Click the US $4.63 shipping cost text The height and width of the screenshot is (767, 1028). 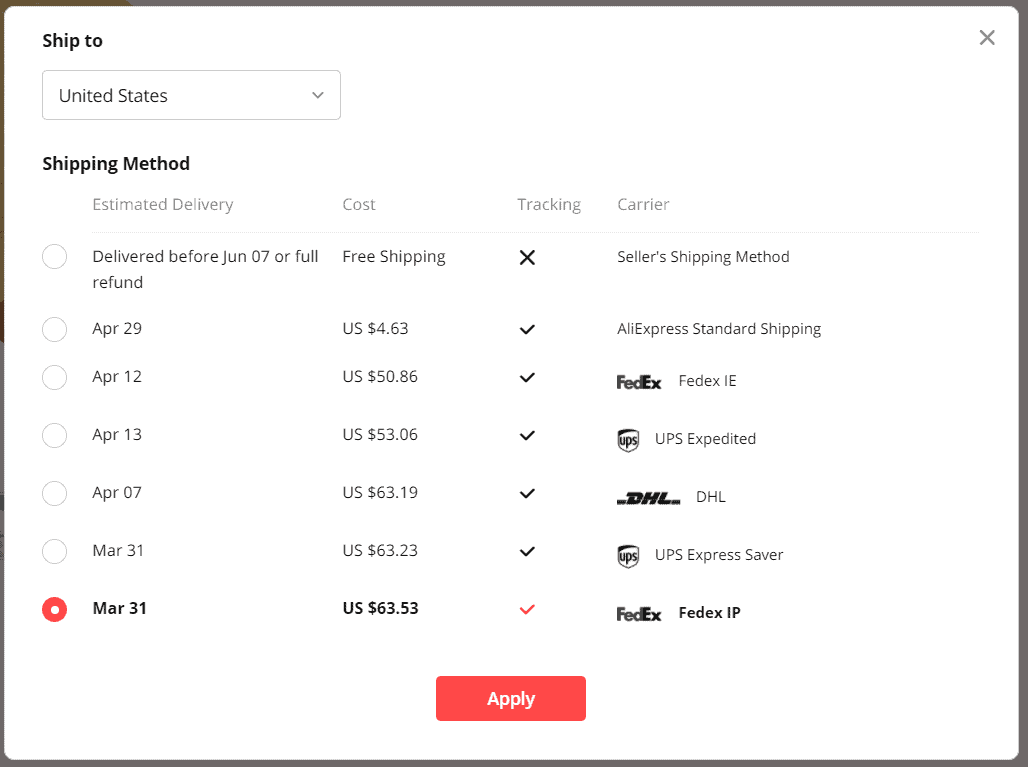pos(375,328)
